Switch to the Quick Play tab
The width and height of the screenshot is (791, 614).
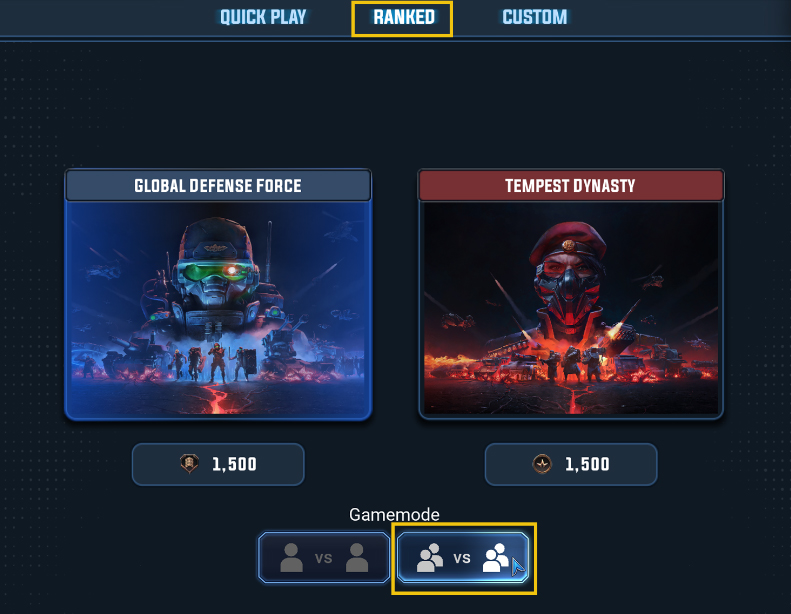(263, 17)
